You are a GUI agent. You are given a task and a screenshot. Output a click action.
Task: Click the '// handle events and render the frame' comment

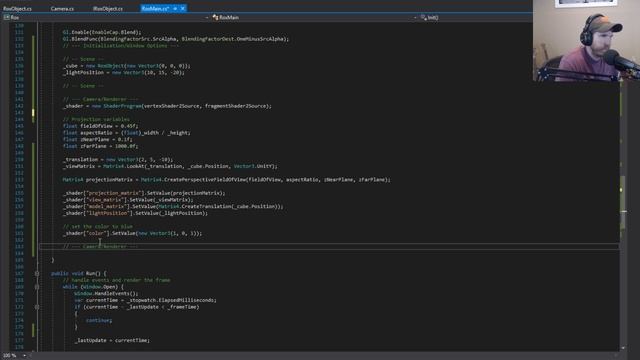[116, 280]
